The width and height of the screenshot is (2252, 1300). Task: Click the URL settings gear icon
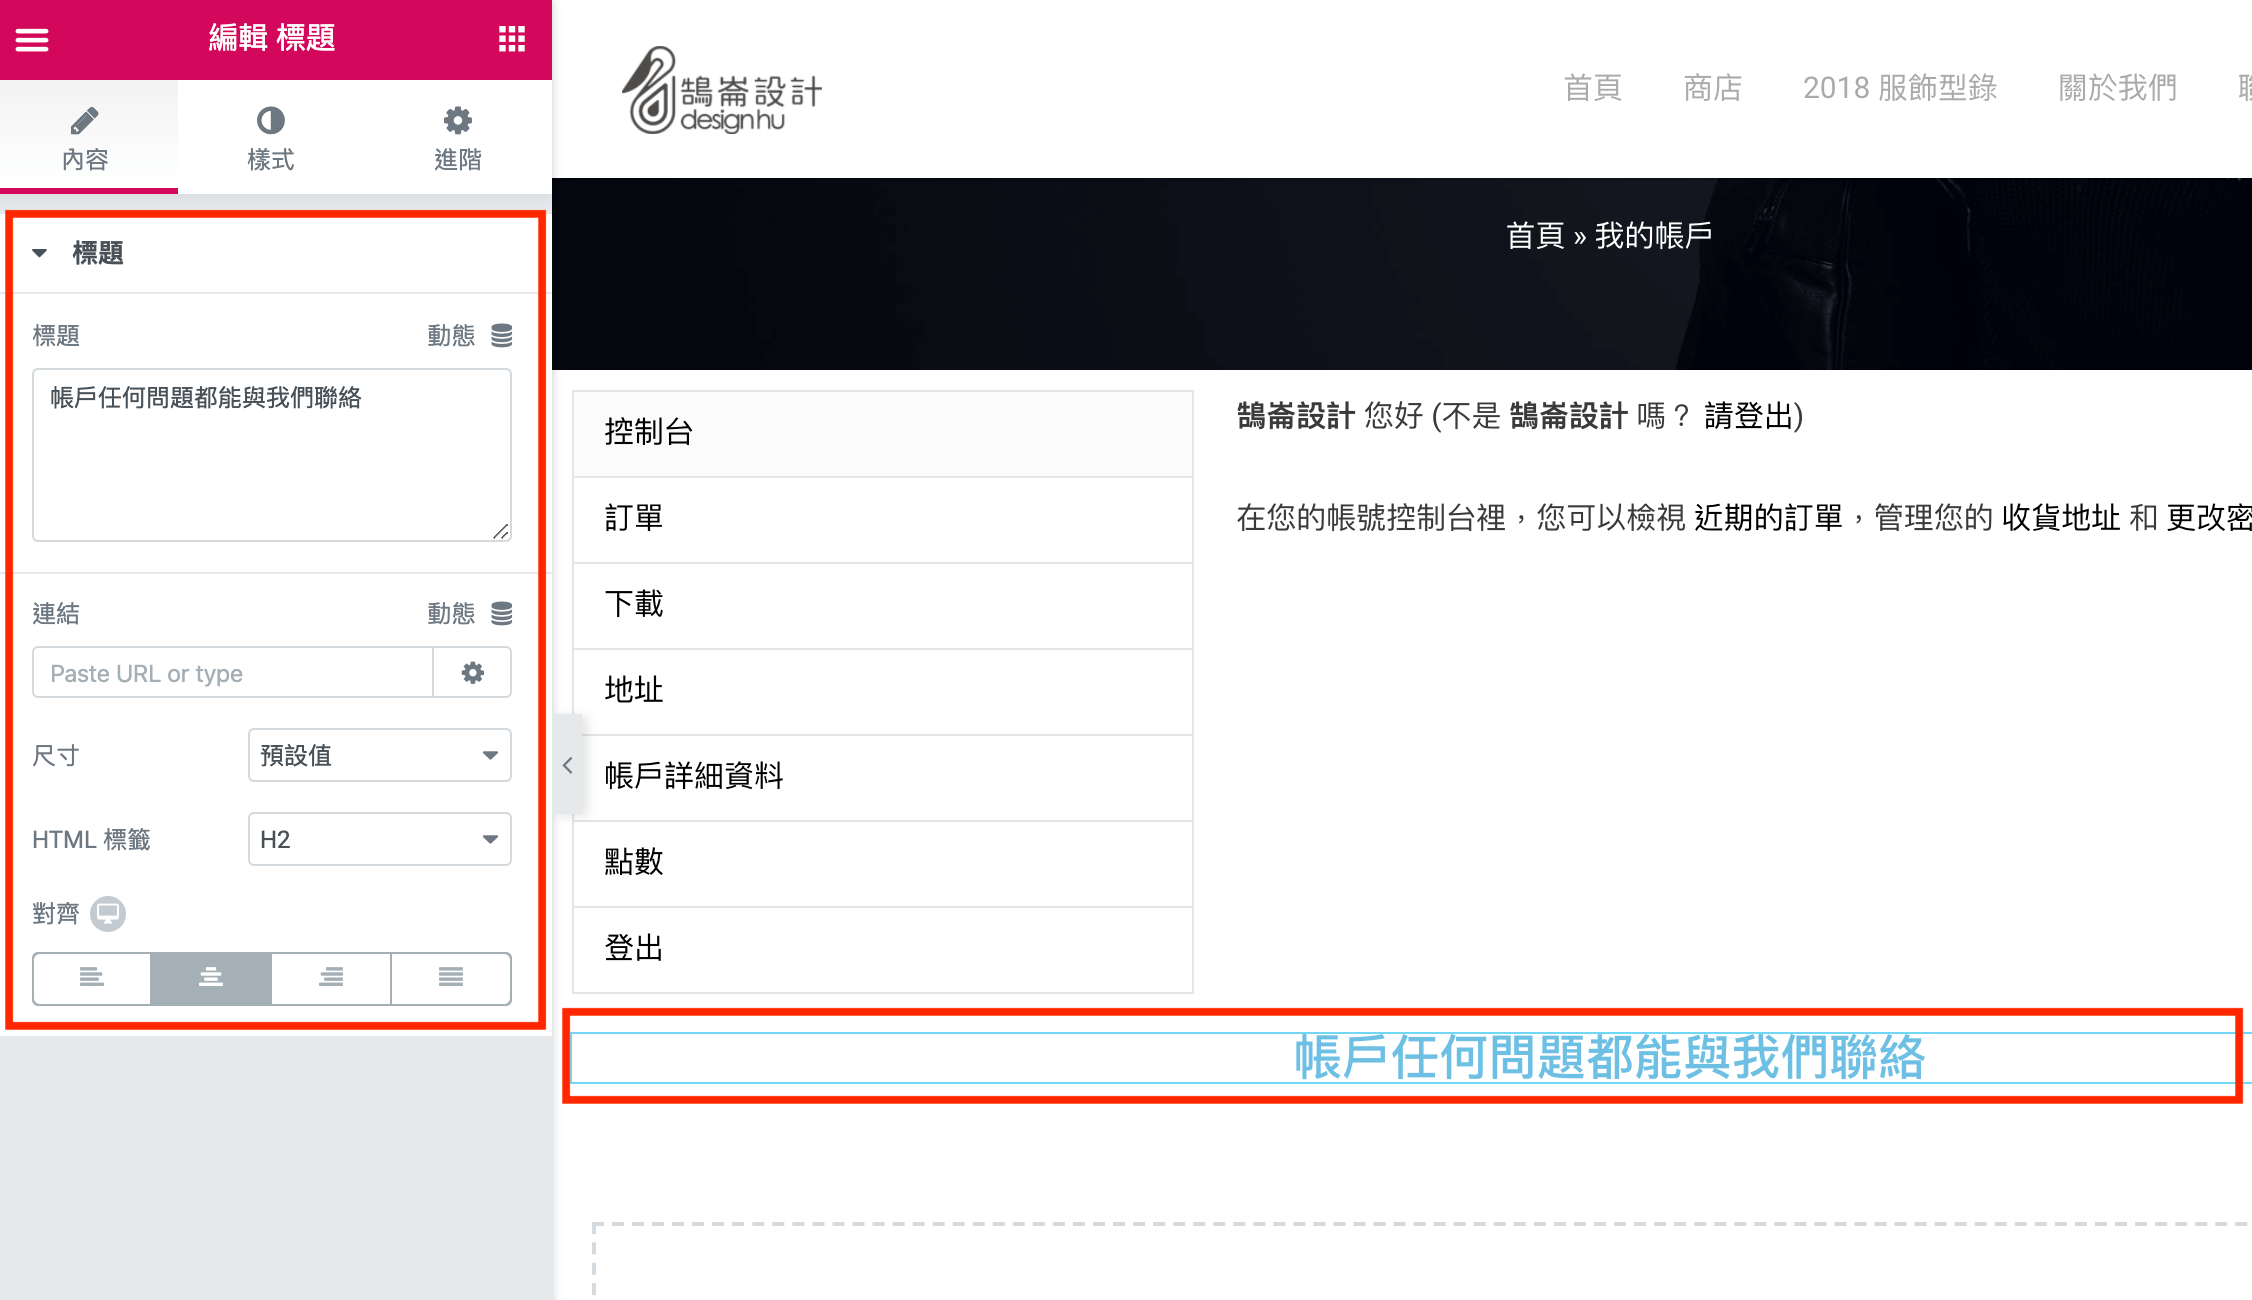472,673
